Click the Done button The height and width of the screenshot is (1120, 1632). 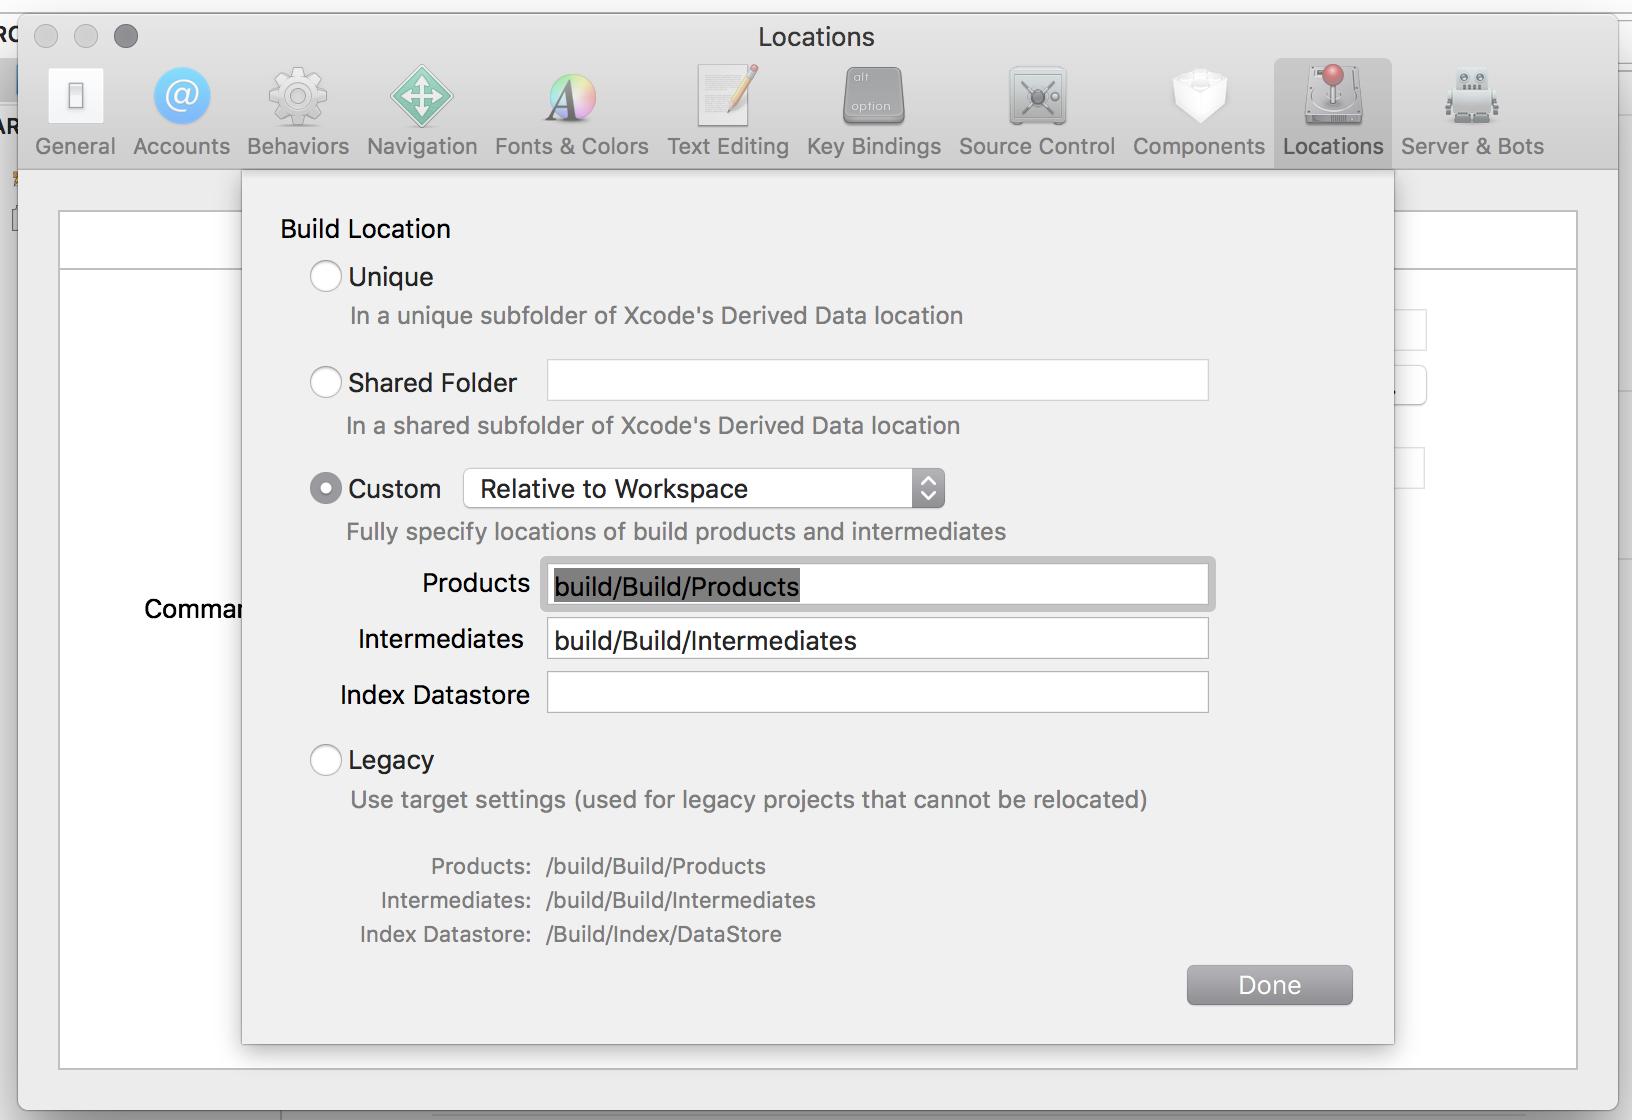coord(1270,985)
